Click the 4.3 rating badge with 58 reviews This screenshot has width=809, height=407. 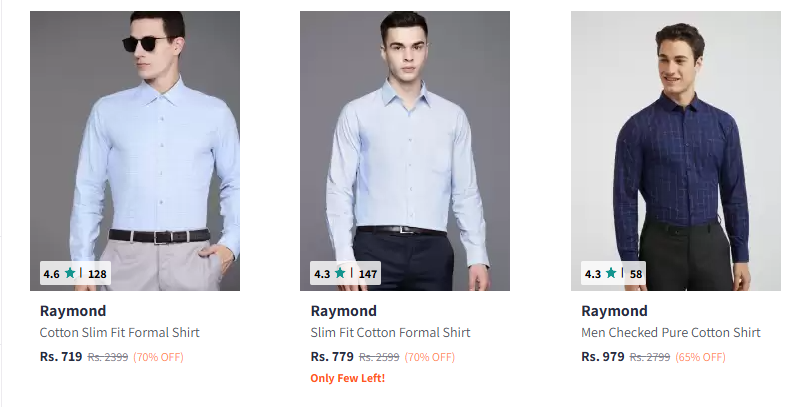[614, 273]
